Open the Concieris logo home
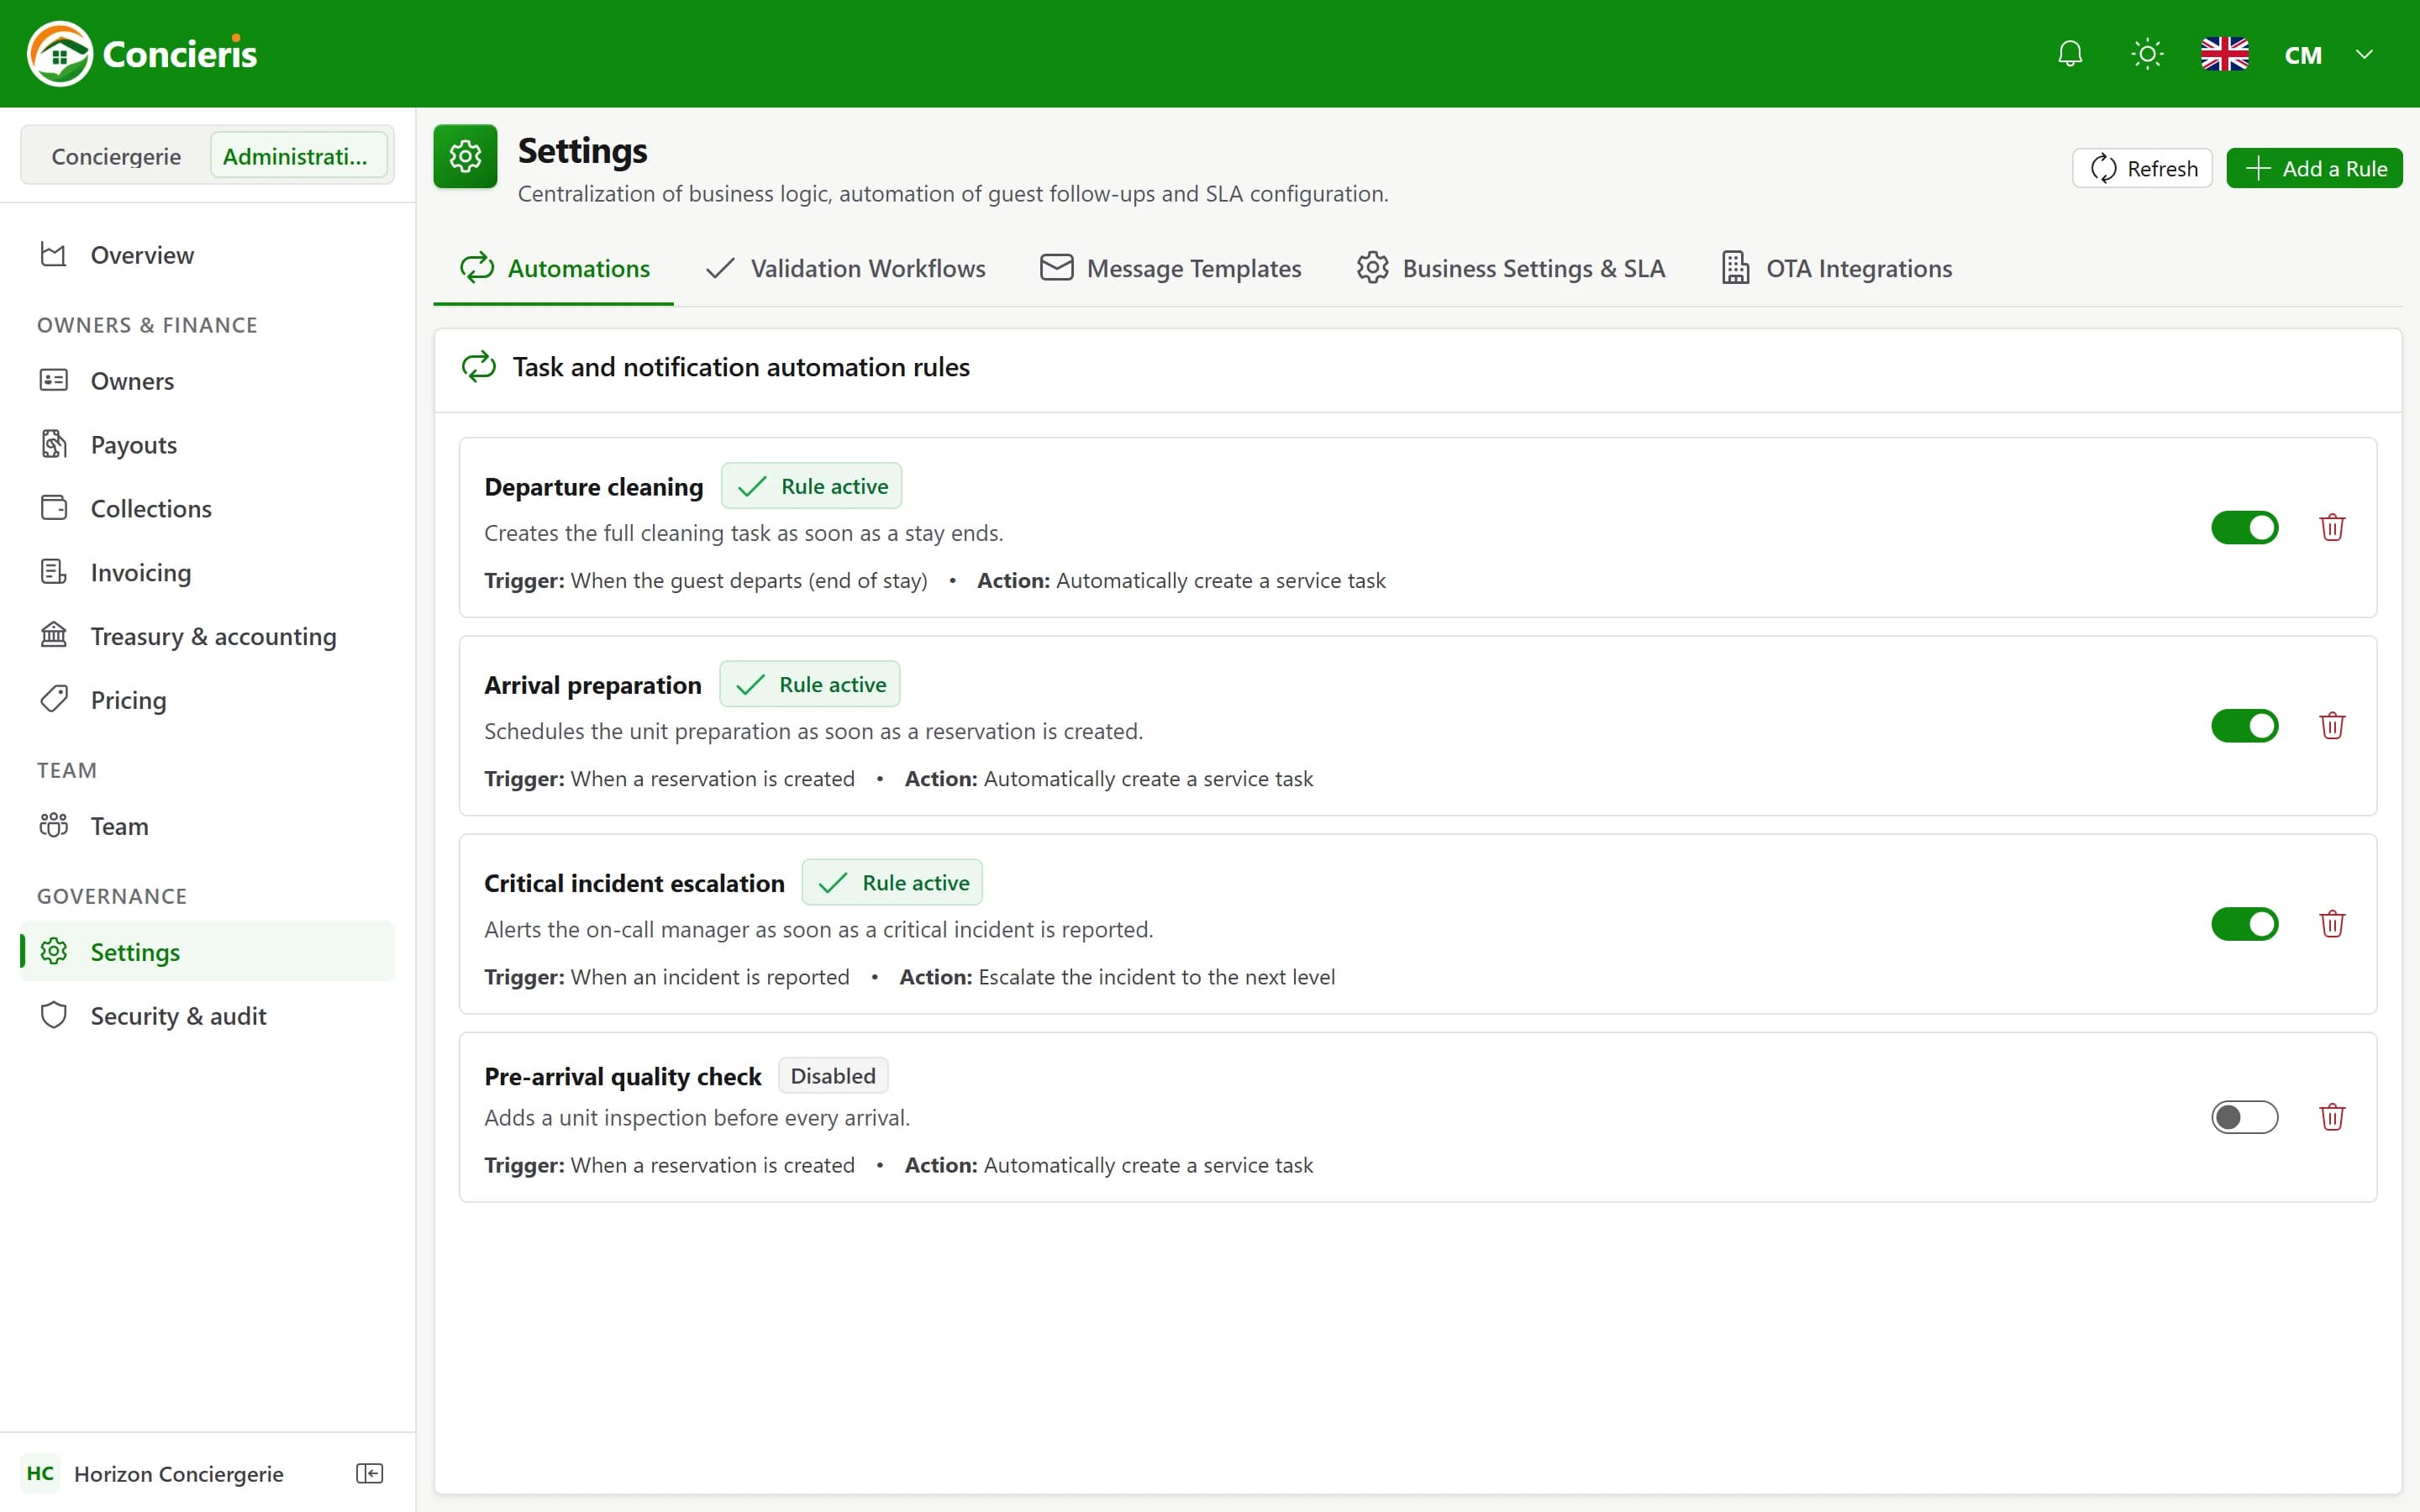Viewport: 2420px width, 1512px height. click(x=142, y=54)
